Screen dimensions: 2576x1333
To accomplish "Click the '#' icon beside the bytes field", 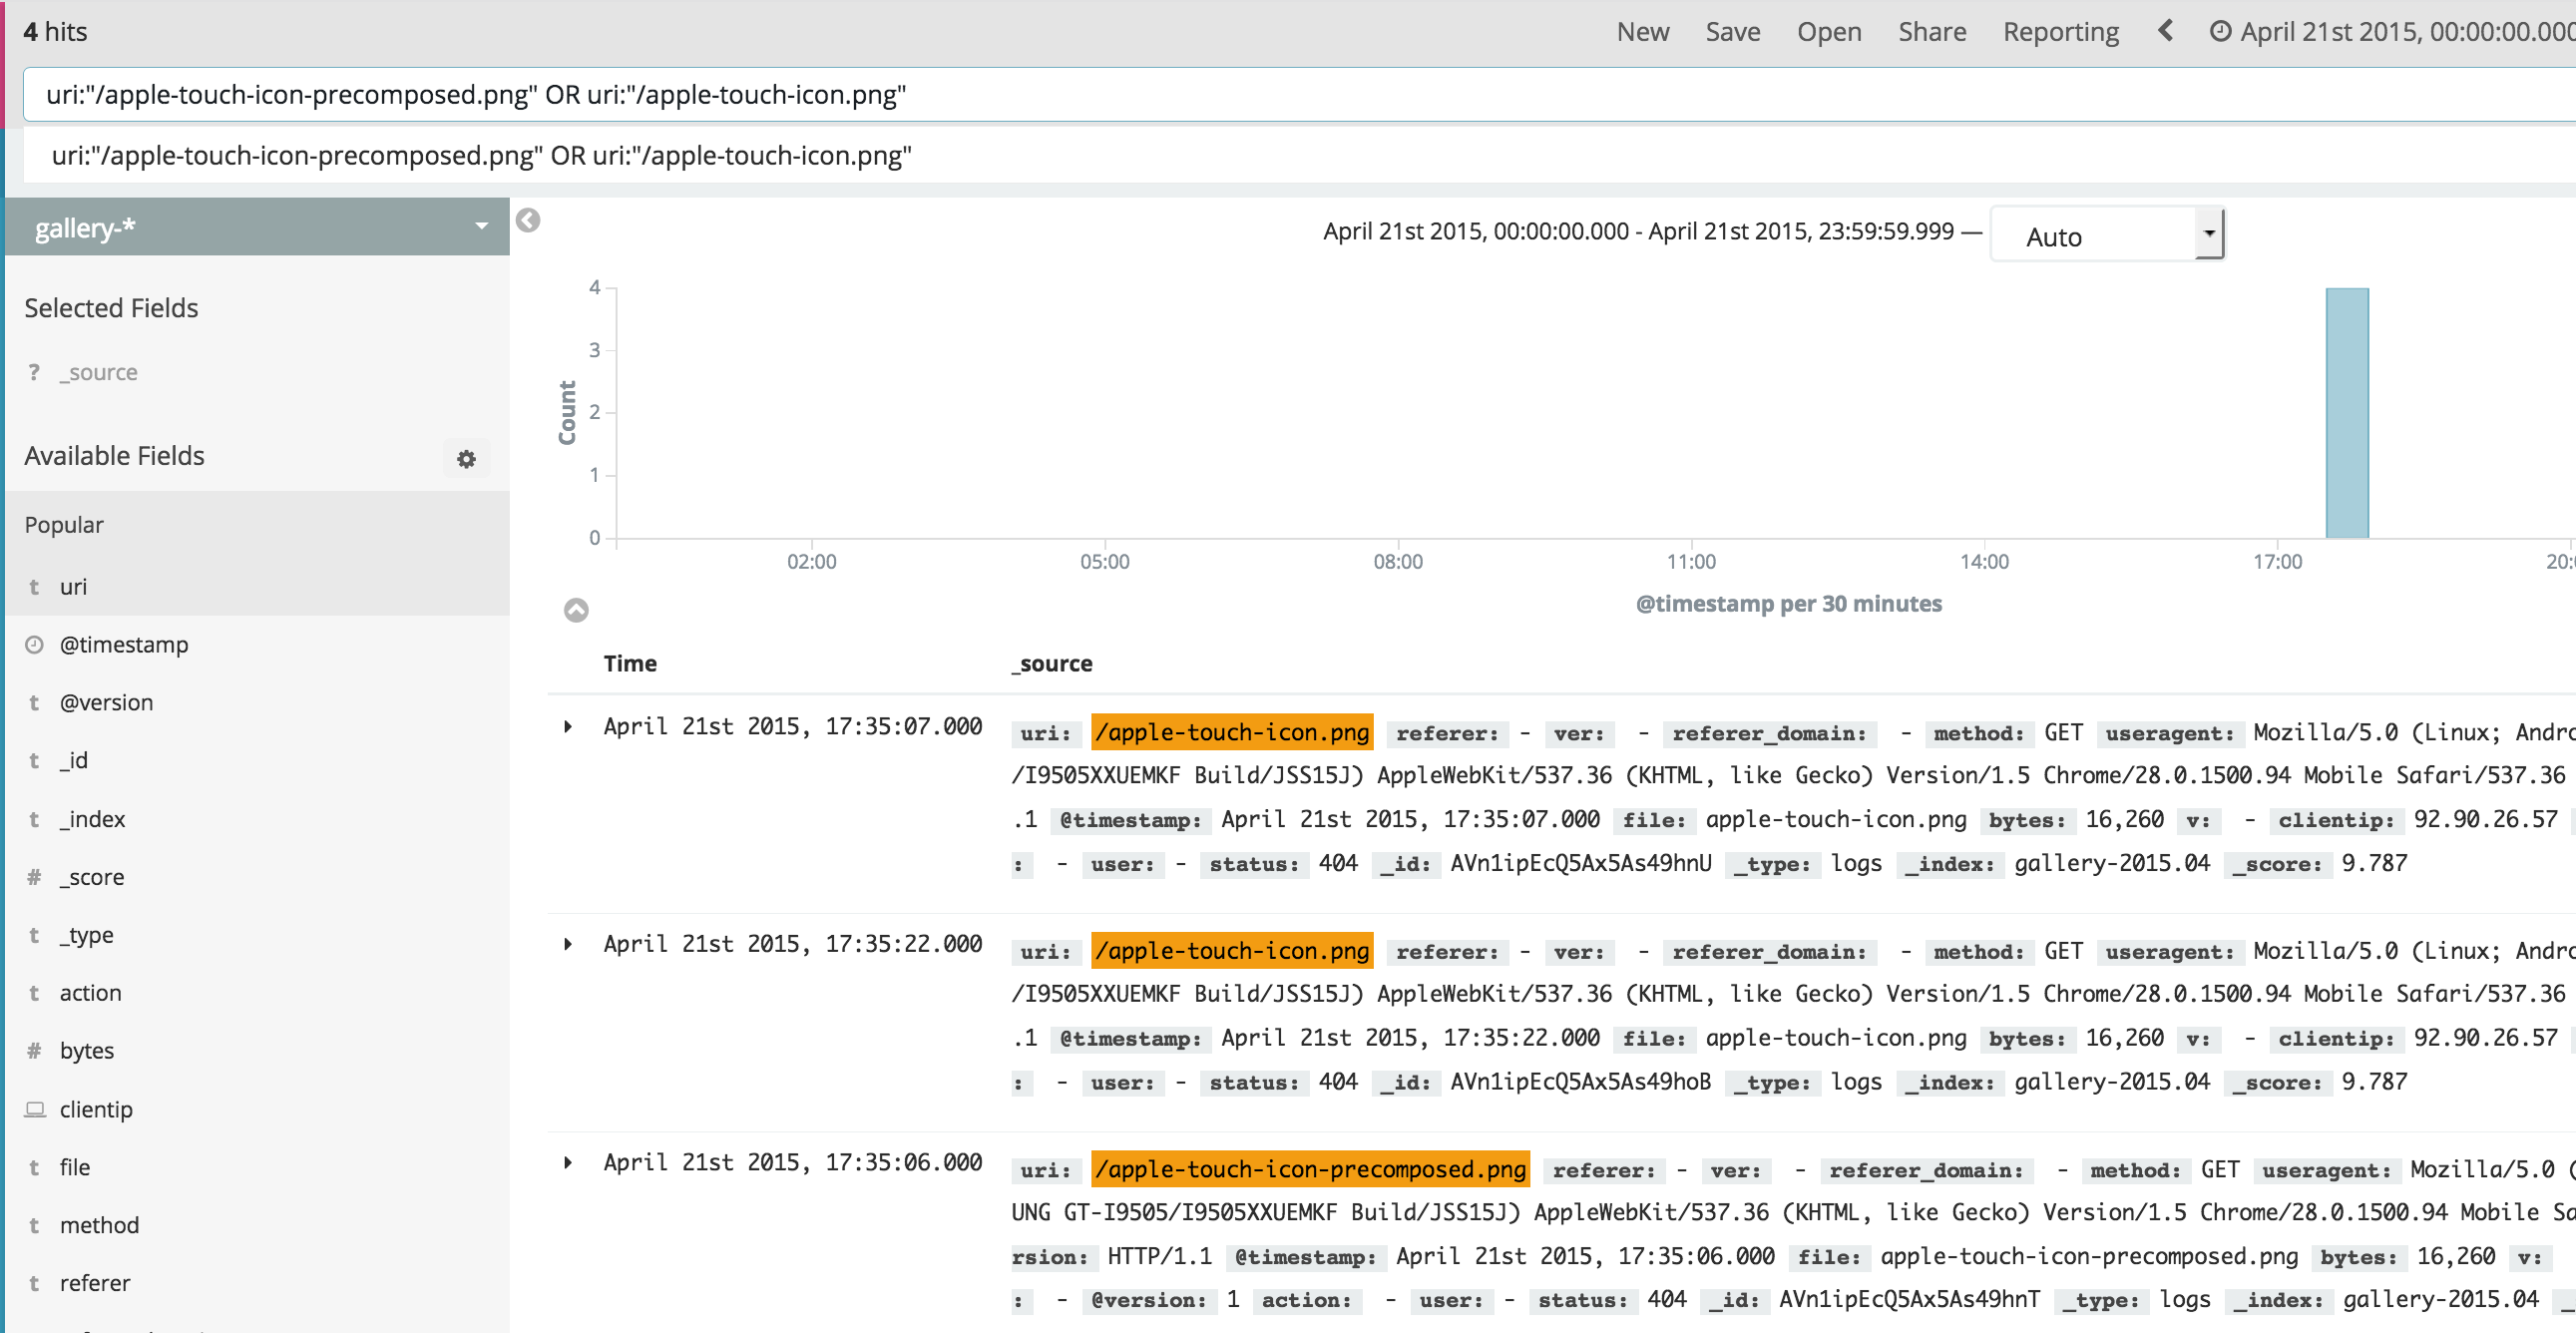I will coord(34,1050).
